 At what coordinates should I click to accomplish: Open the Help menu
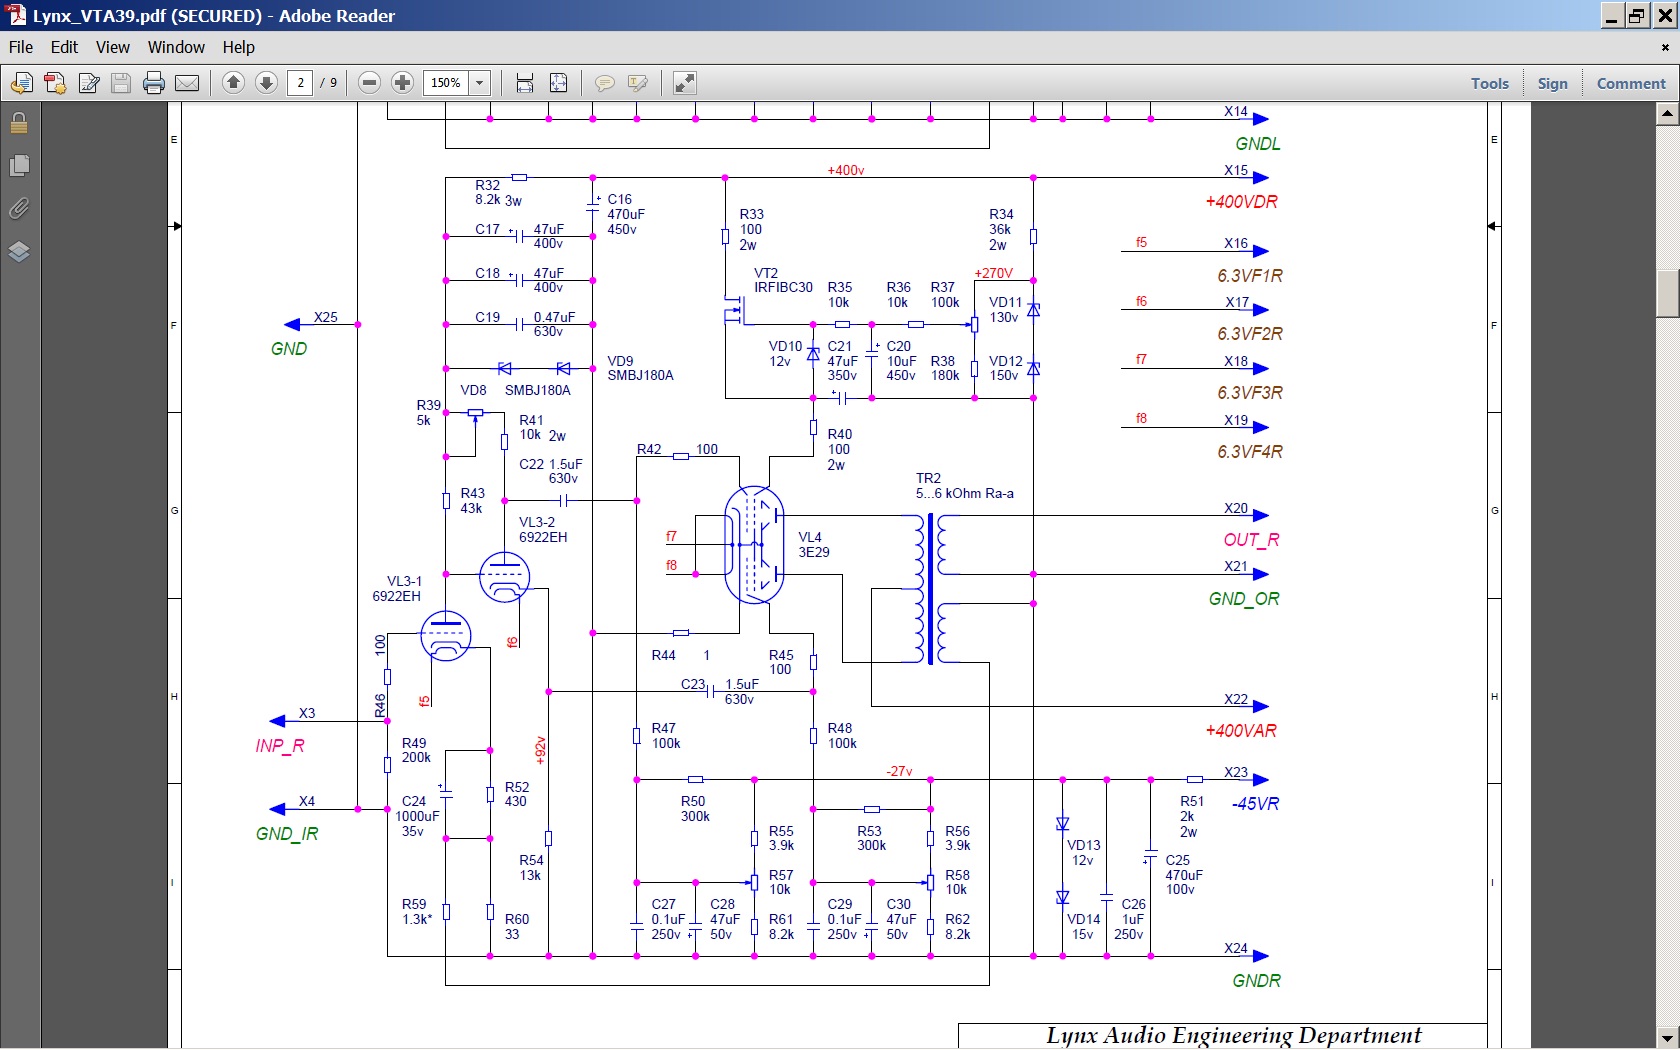(x=238, y=47)
